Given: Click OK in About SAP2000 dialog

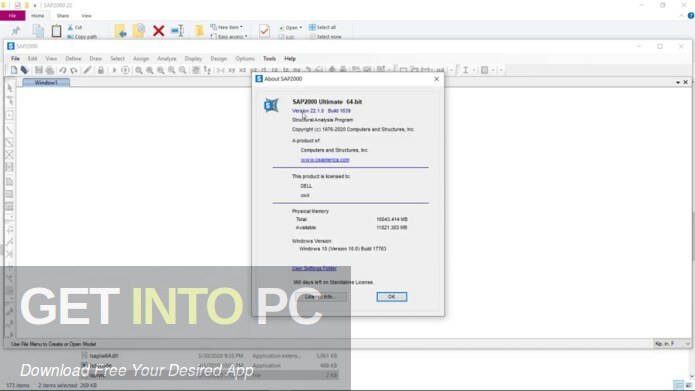Looking at the screenshot, I should (391, 297).
